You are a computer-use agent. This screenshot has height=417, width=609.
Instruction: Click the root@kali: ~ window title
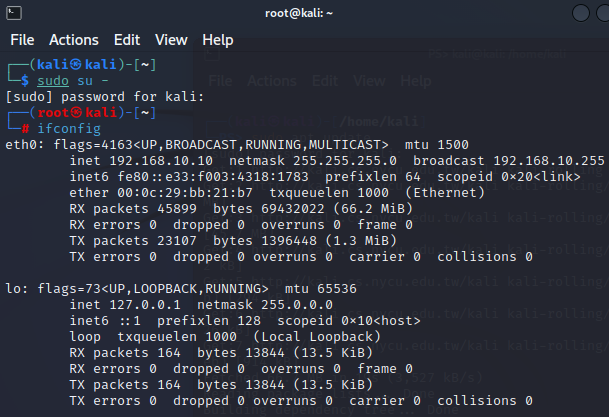click(x=299, y=13)
